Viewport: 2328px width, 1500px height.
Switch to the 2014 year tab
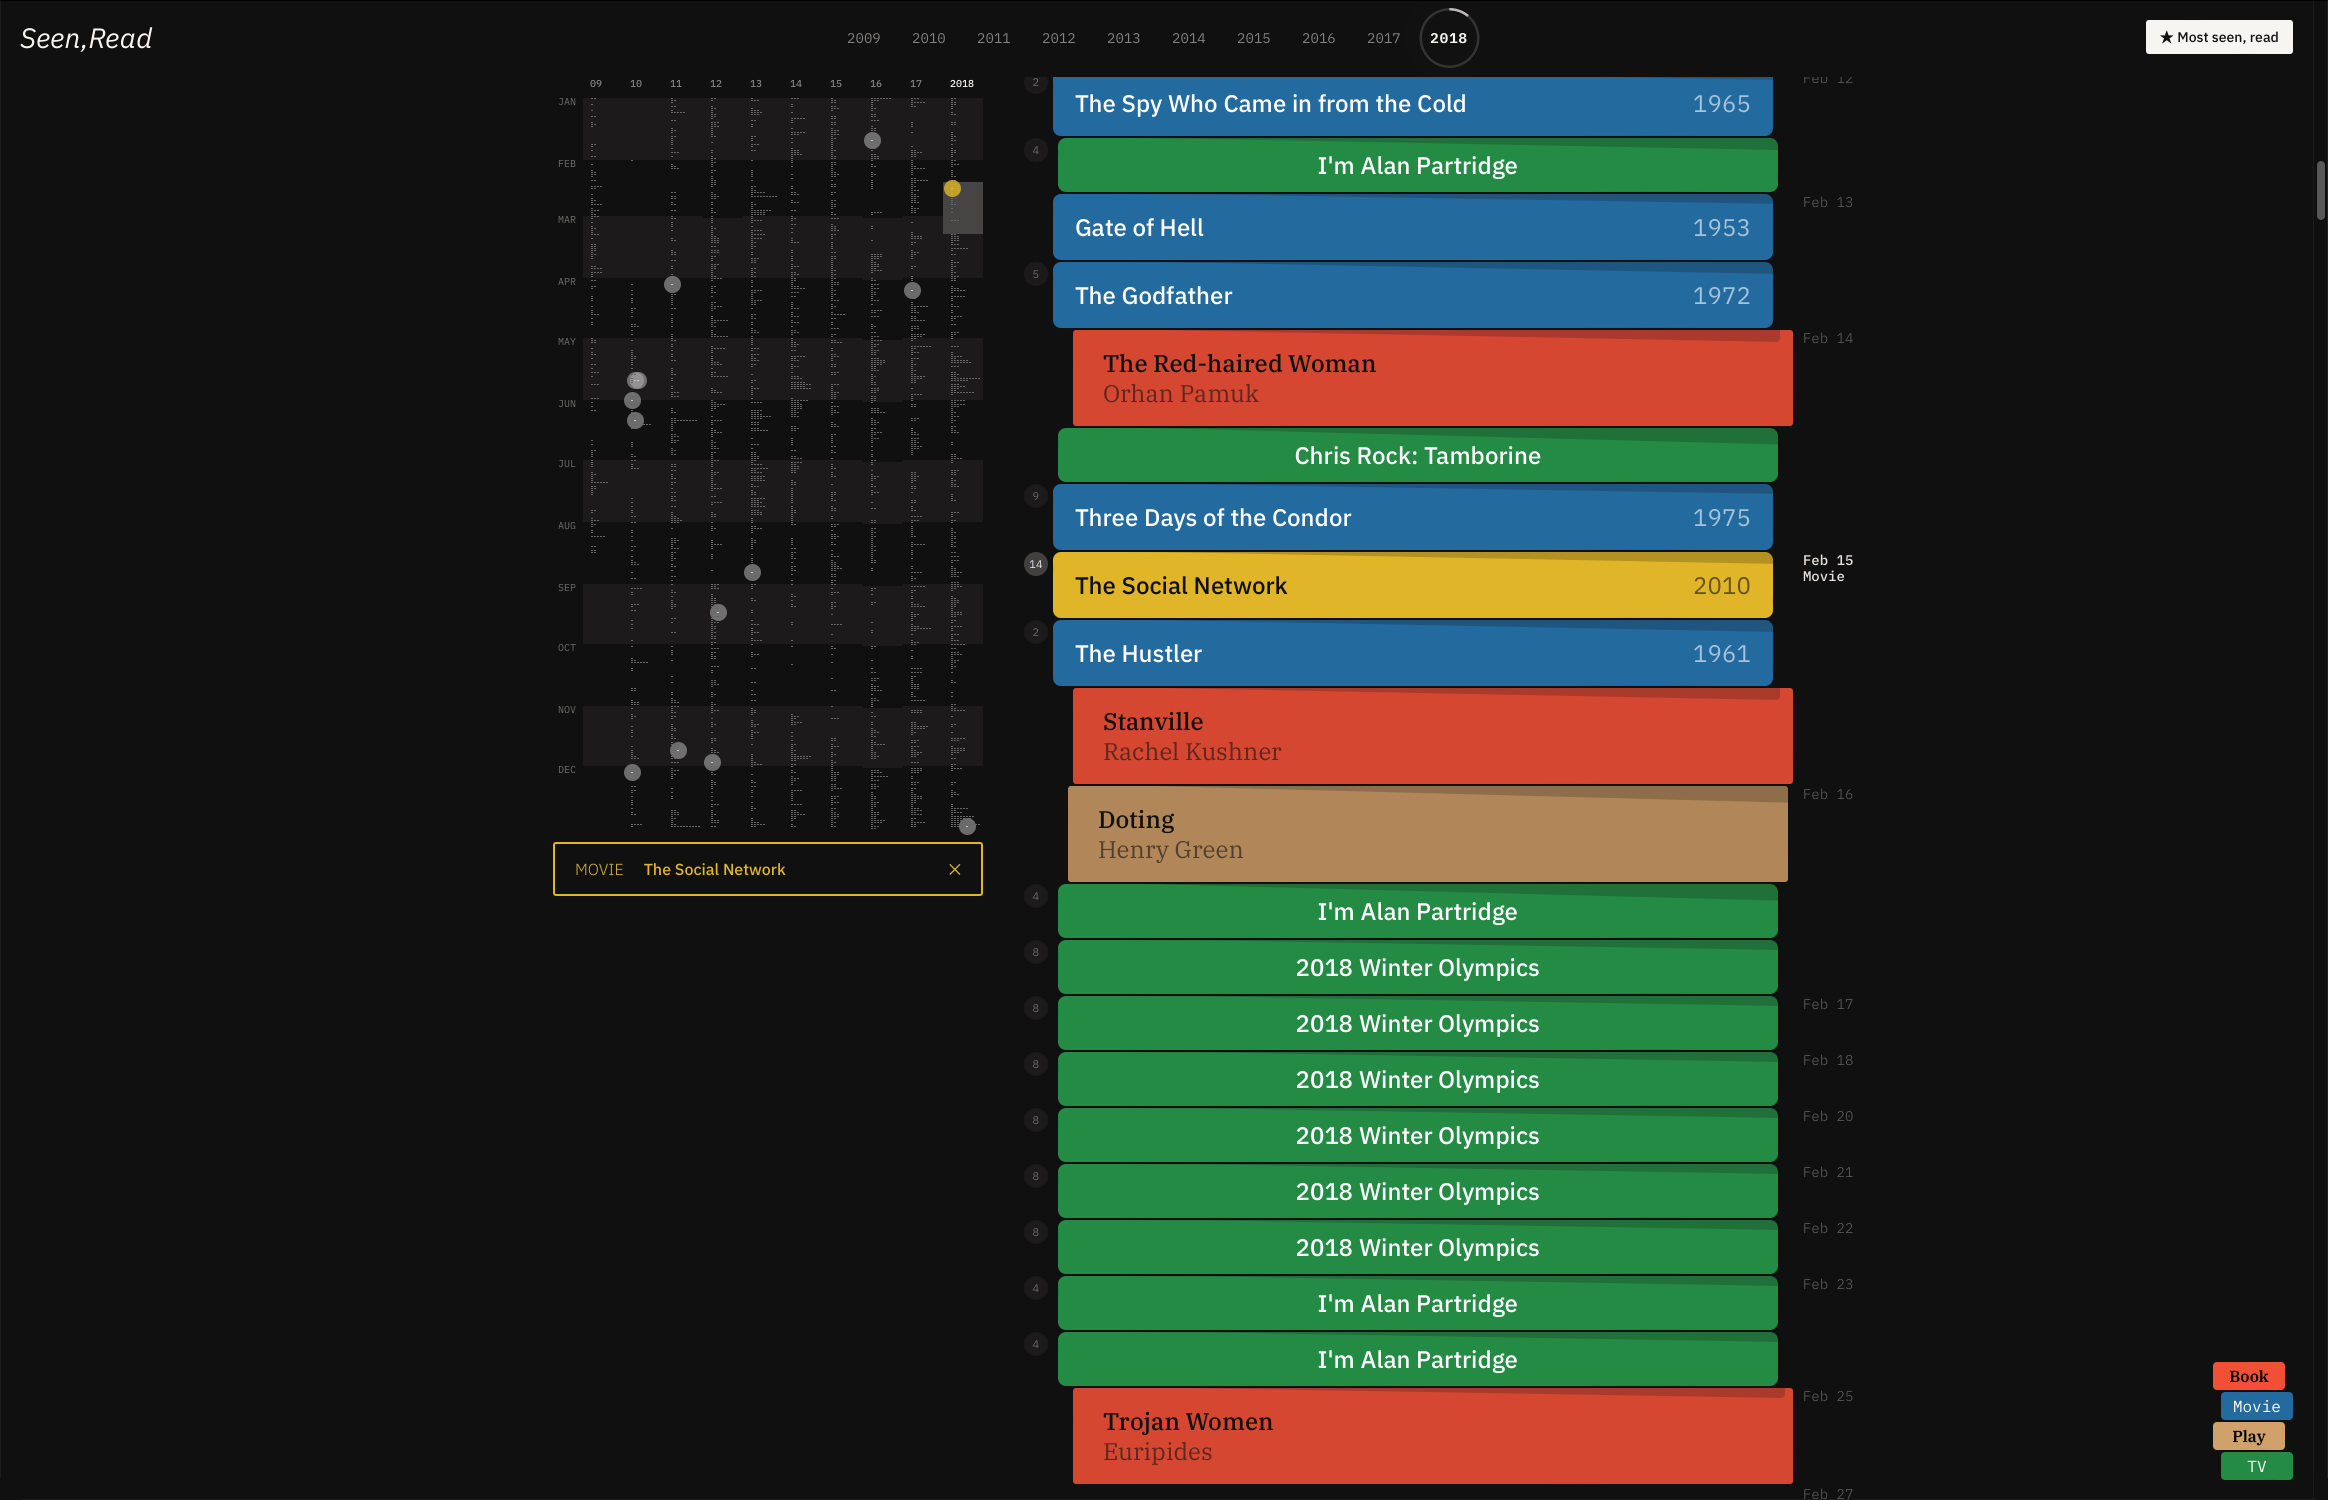(1188, 38)
